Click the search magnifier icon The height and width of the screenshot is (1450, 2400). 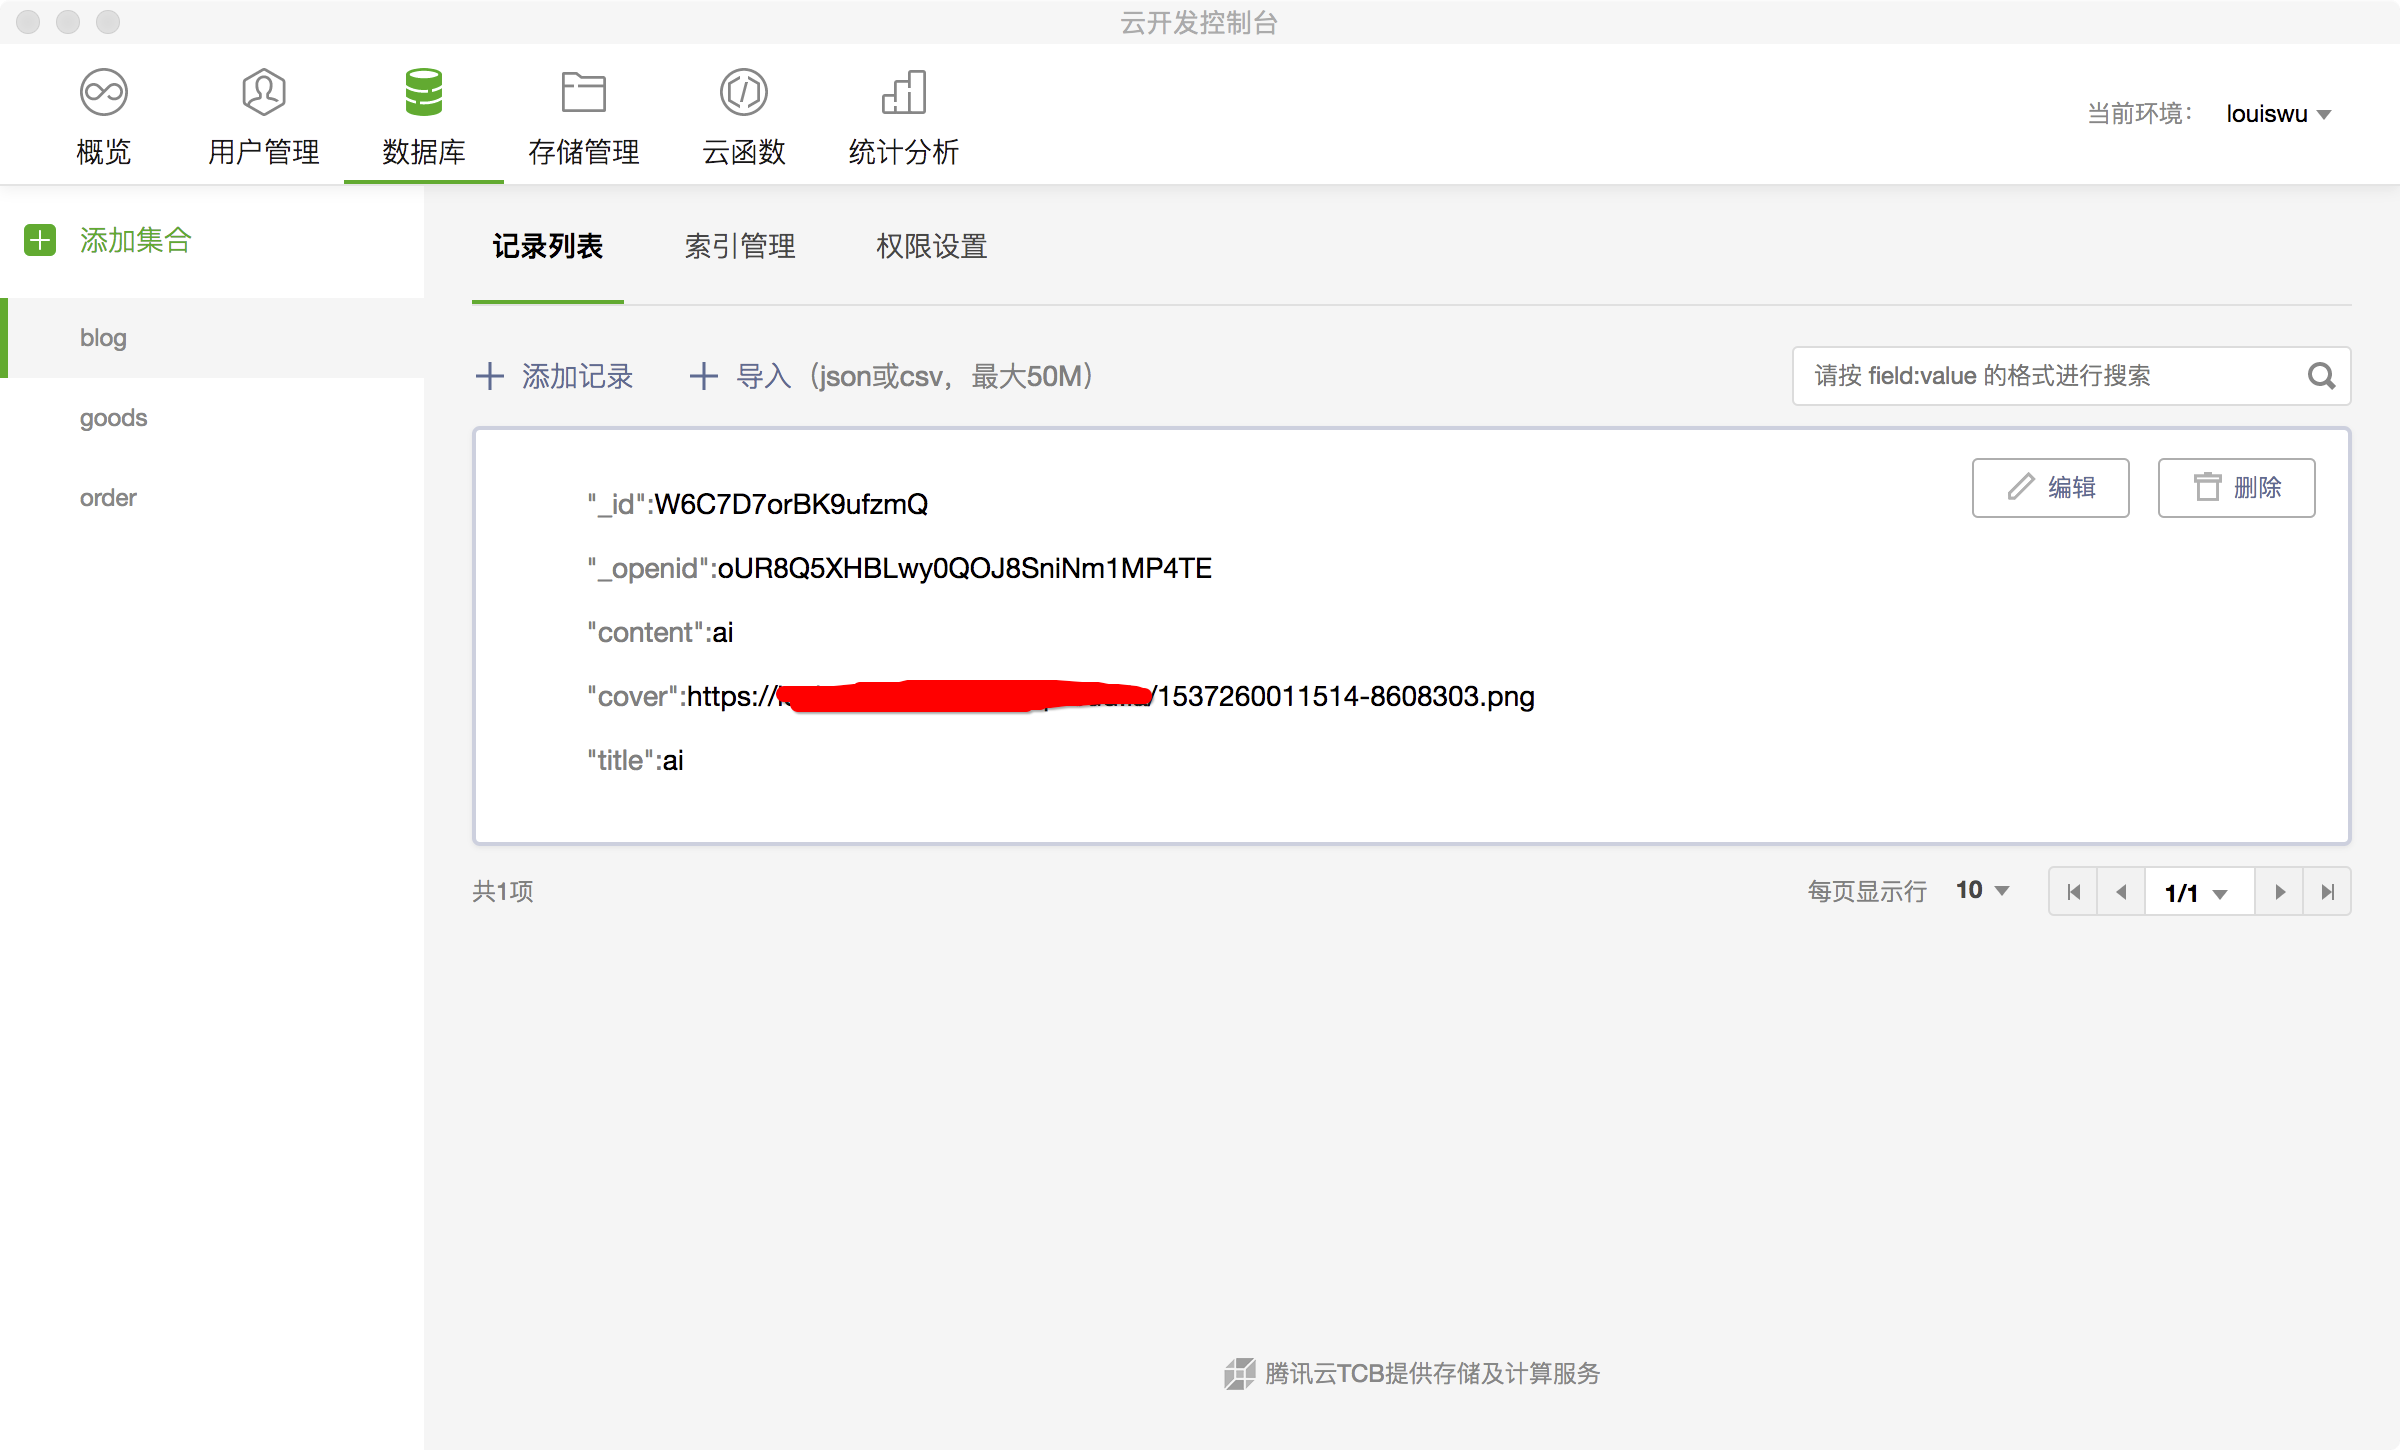(2321, 376)
